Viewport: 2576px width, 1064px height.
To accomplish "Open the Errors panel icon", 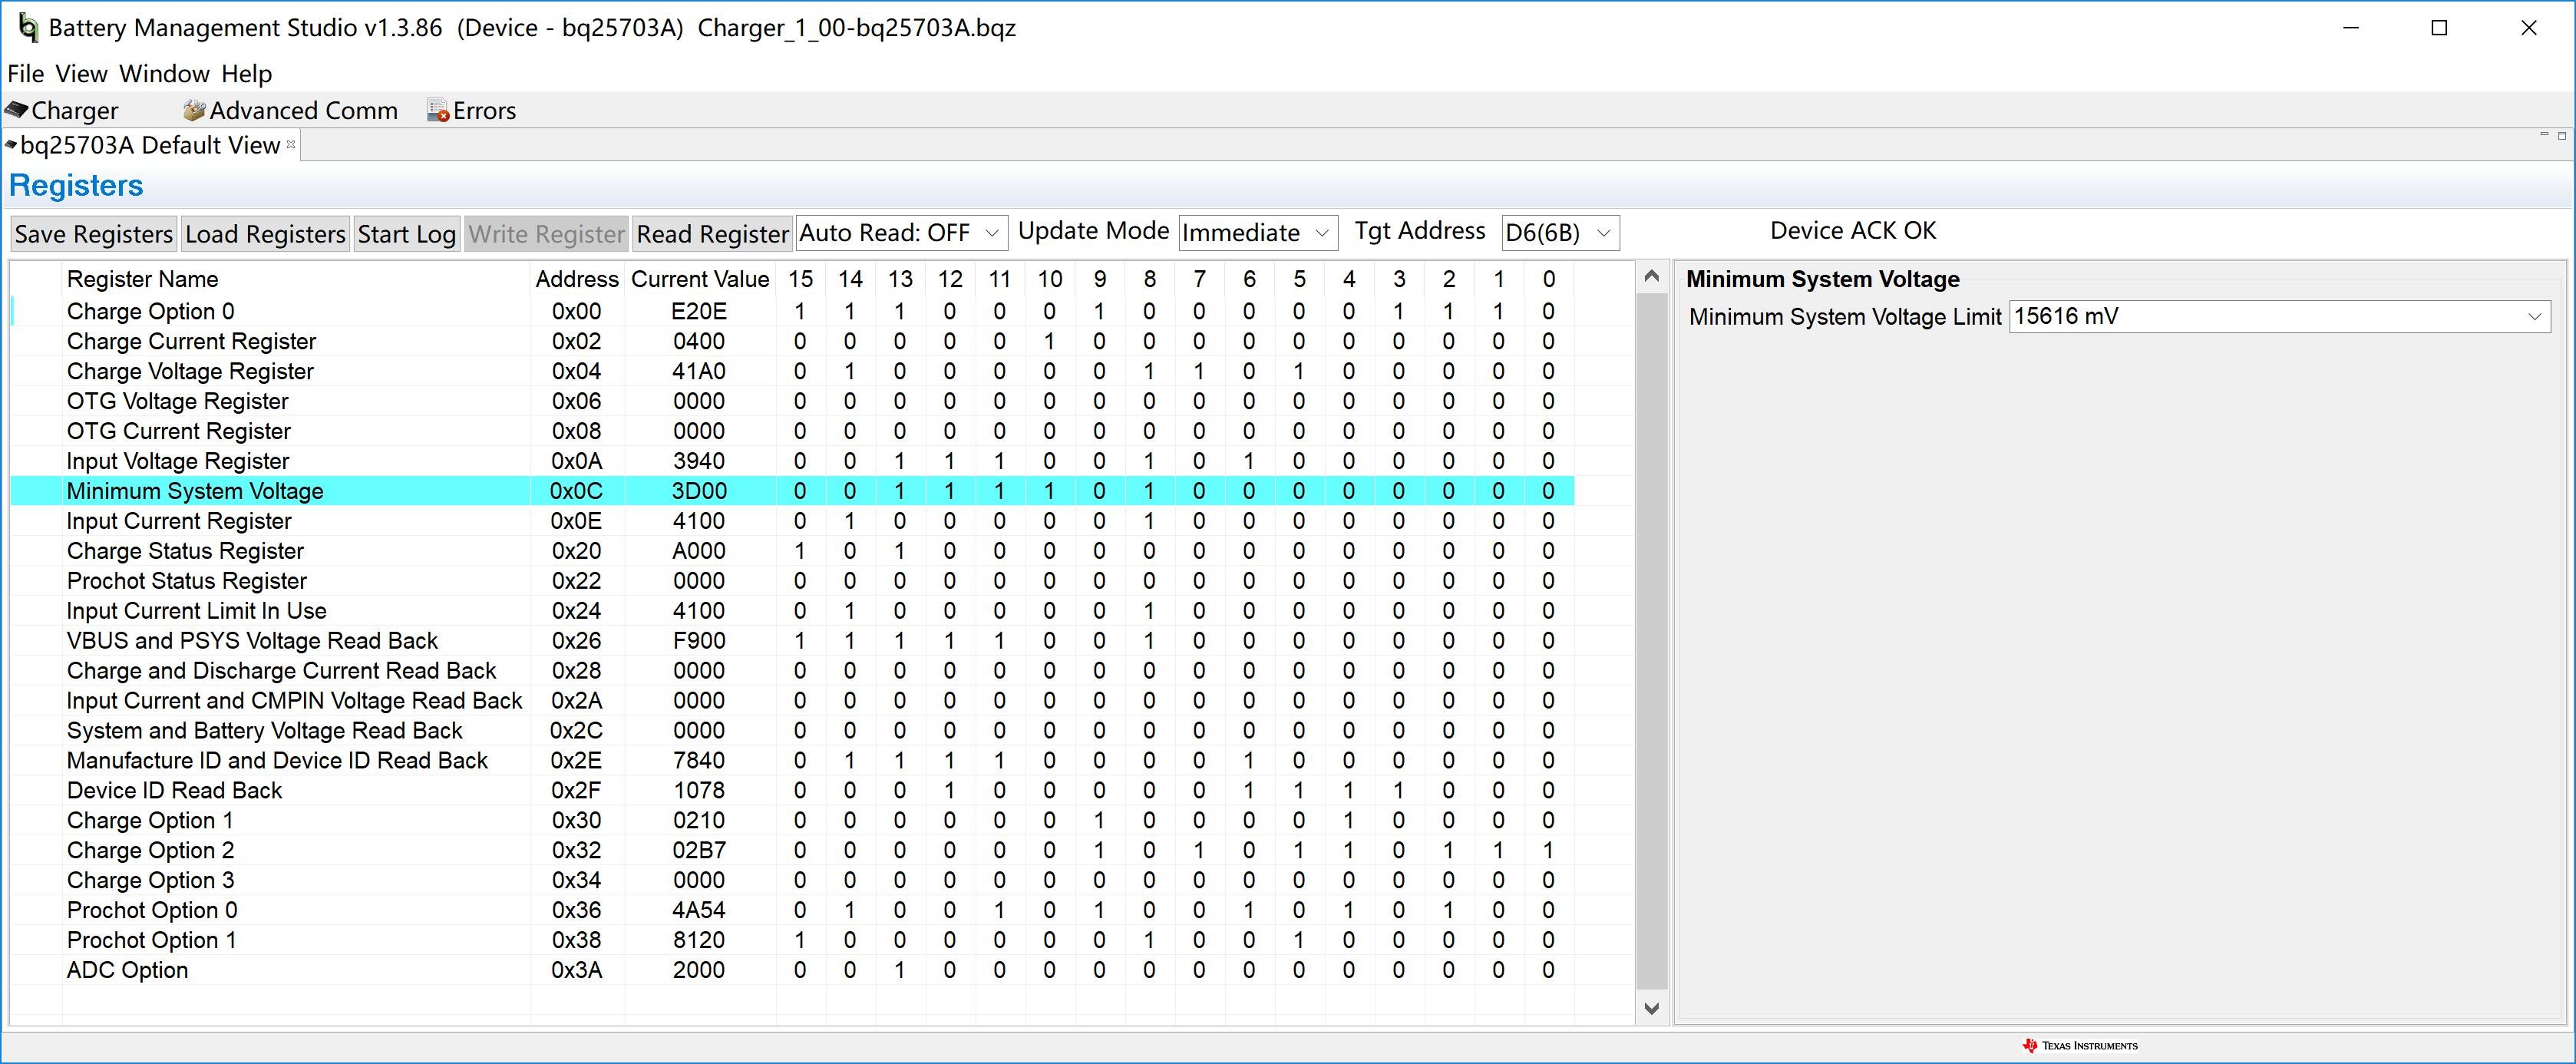I will pos(438,111).
